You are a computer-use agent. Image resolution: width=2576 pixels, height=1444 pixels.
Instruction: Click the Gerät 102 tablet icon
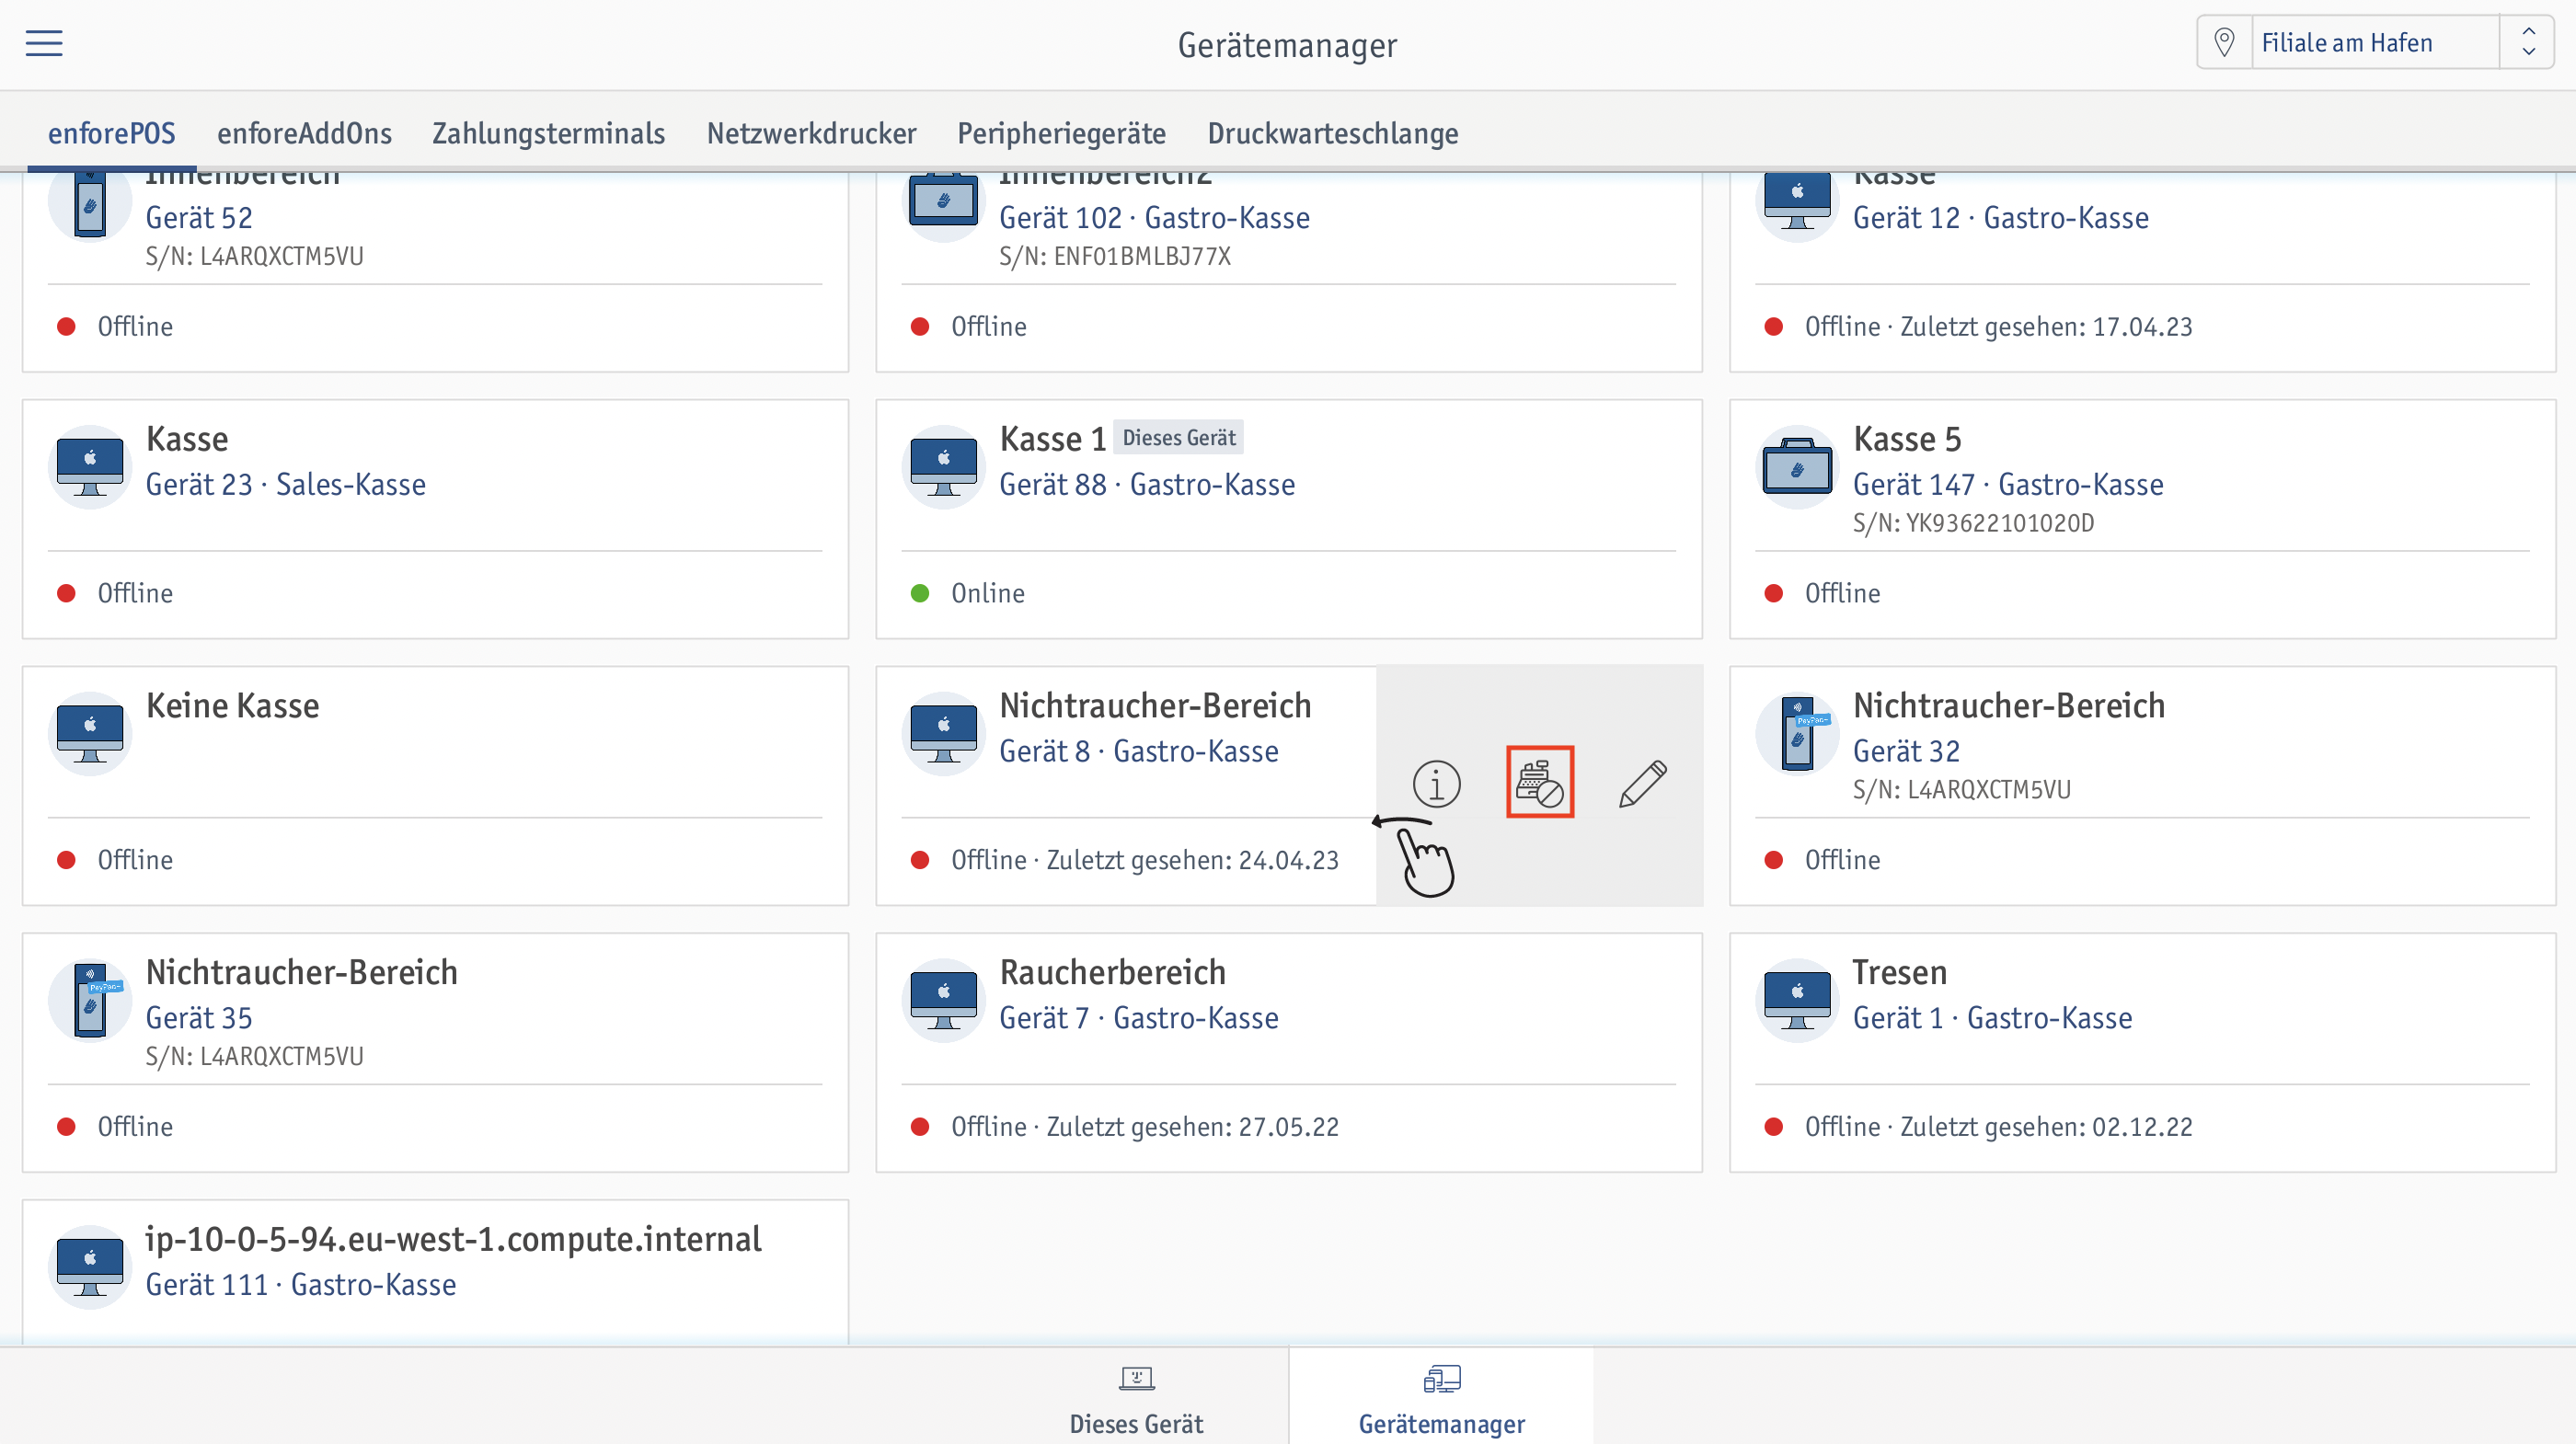(943, 205)
